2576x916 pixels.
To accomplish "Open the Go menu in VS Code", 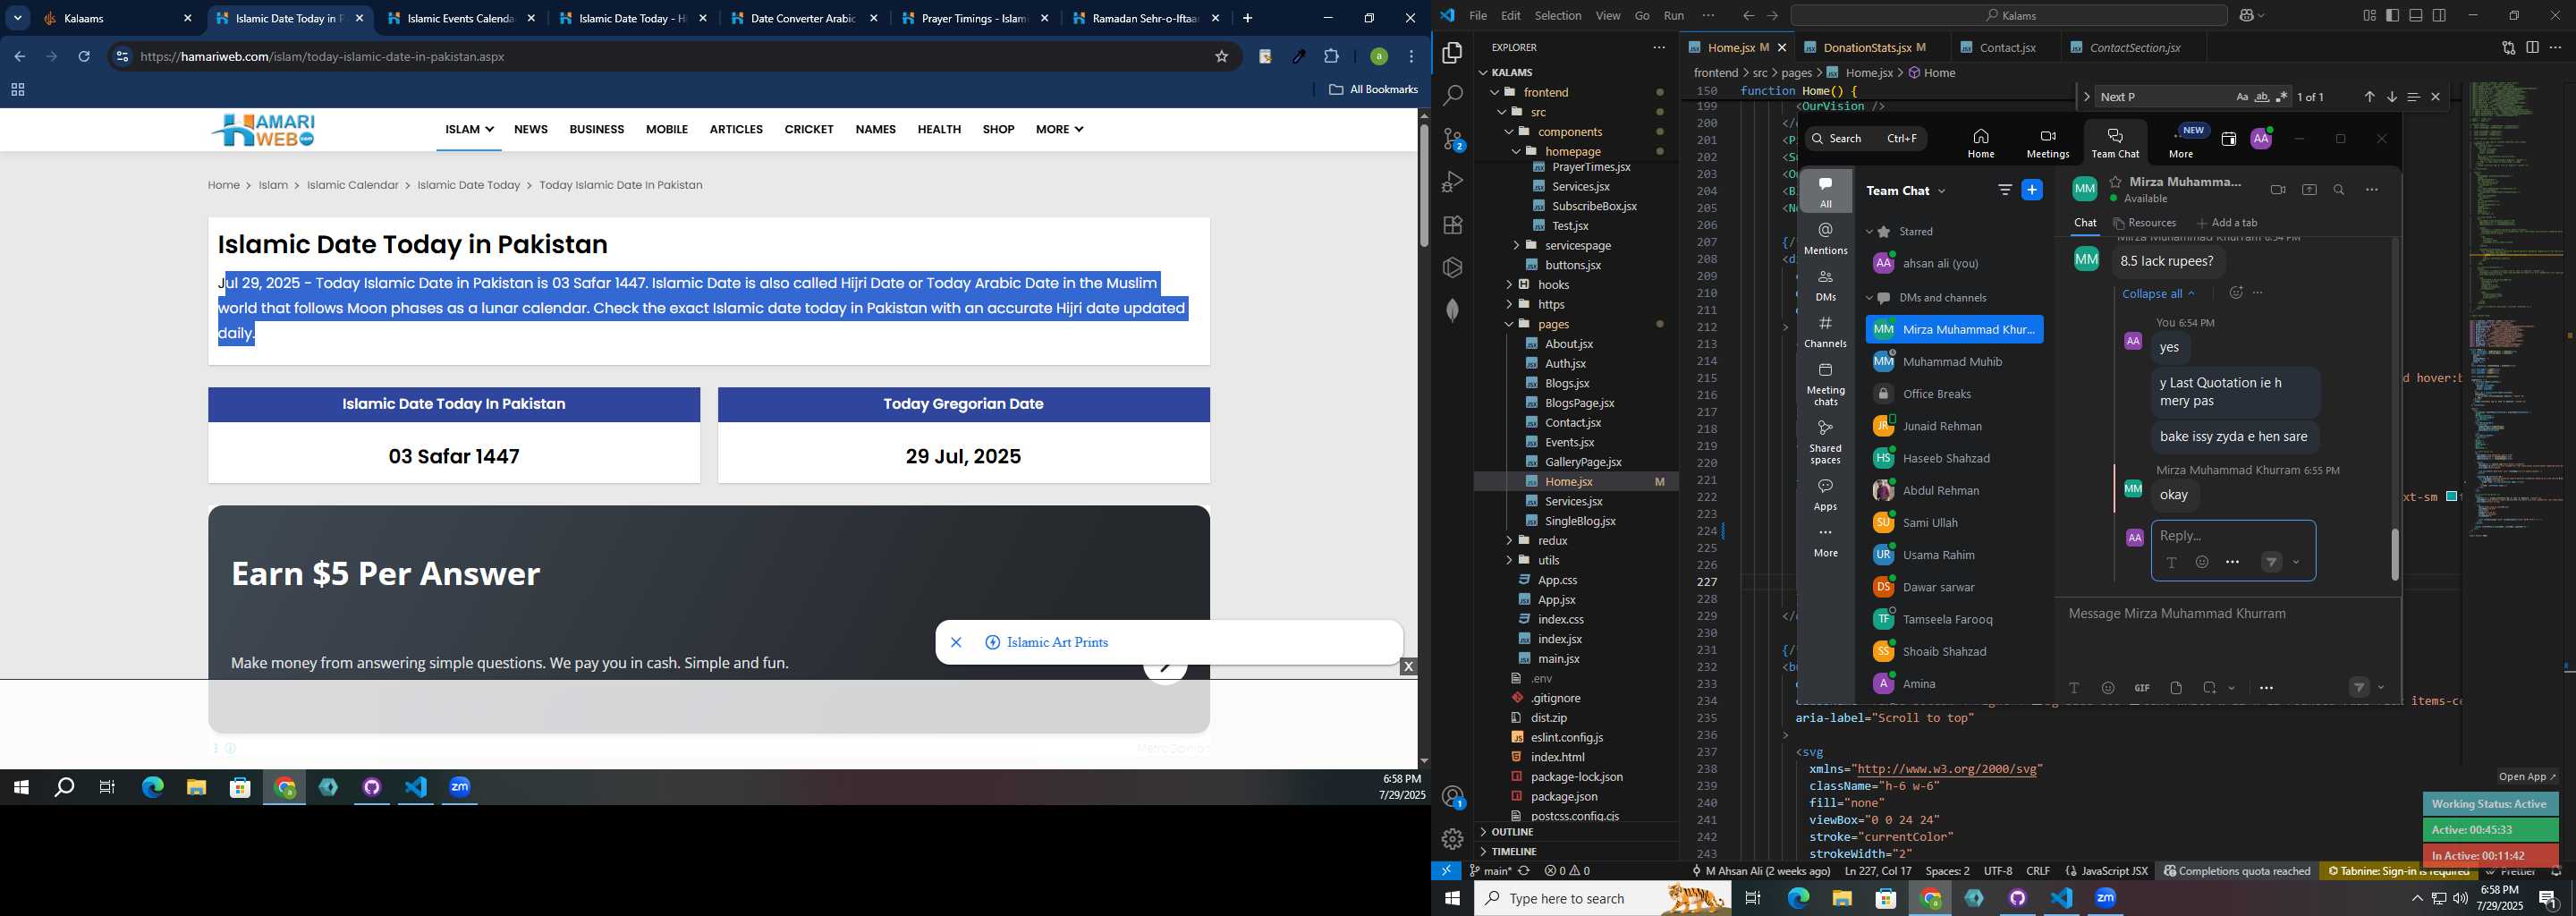I will click(x=1642, y=16).
